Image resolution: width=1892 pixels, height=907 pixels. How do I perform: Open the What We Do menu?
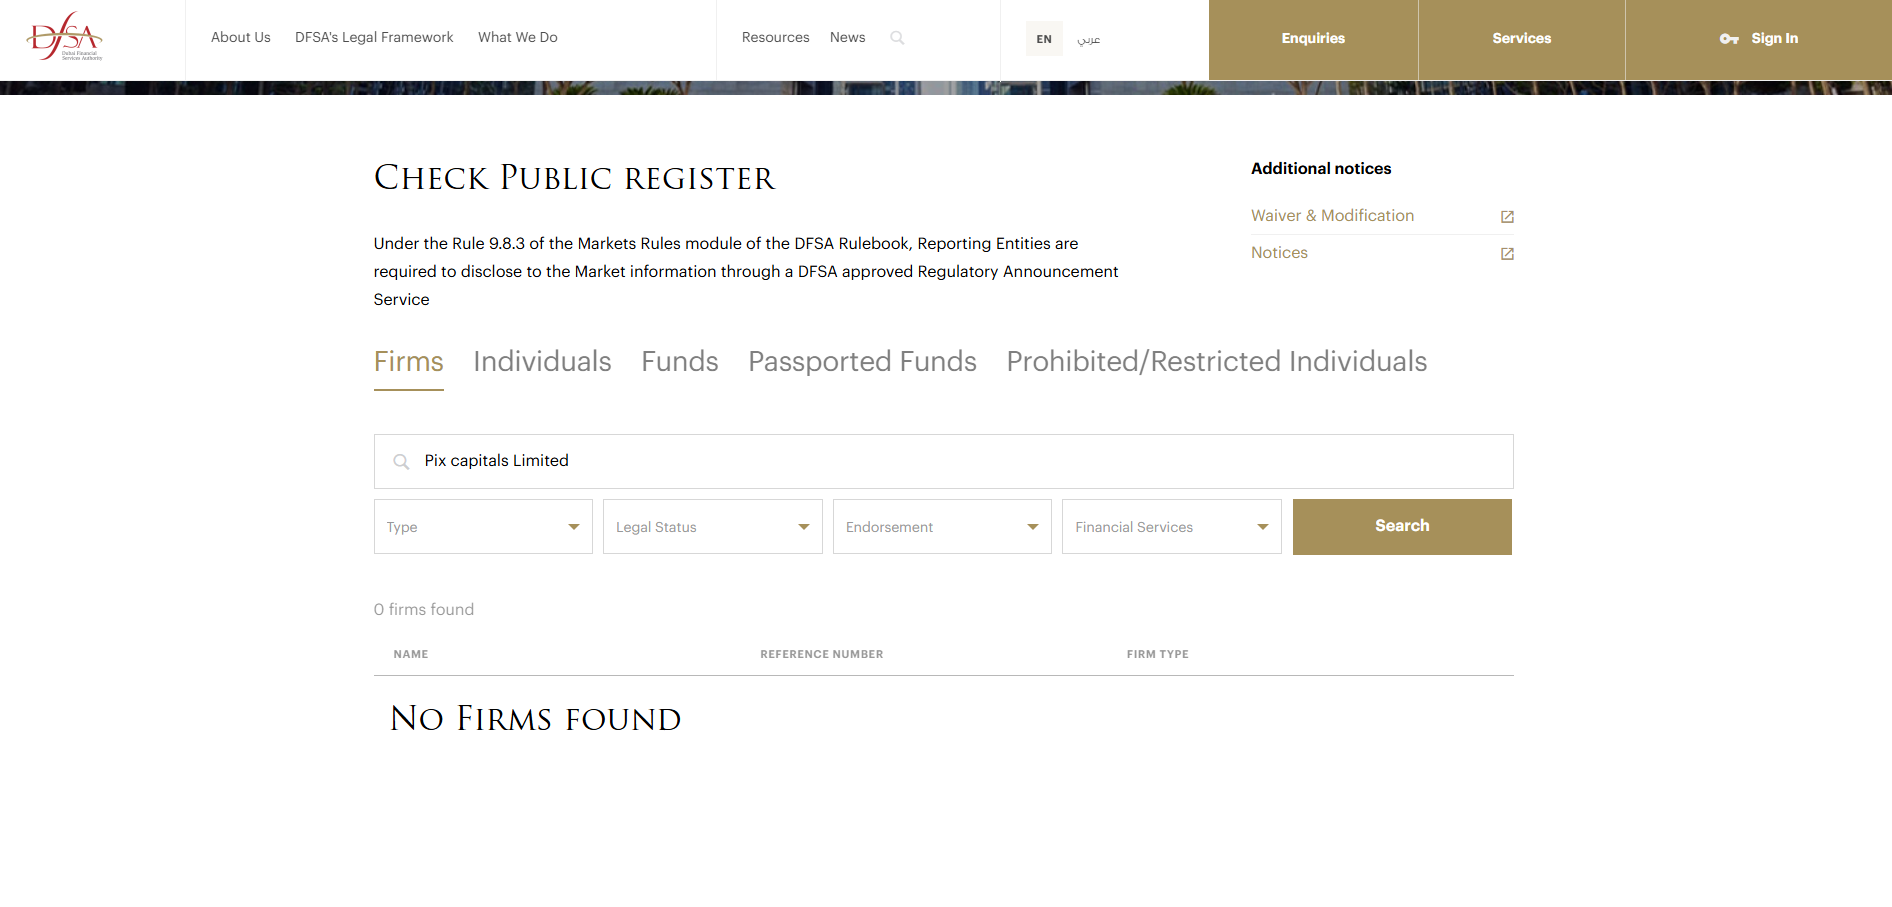pyautogui.click(x=518, y=37)
